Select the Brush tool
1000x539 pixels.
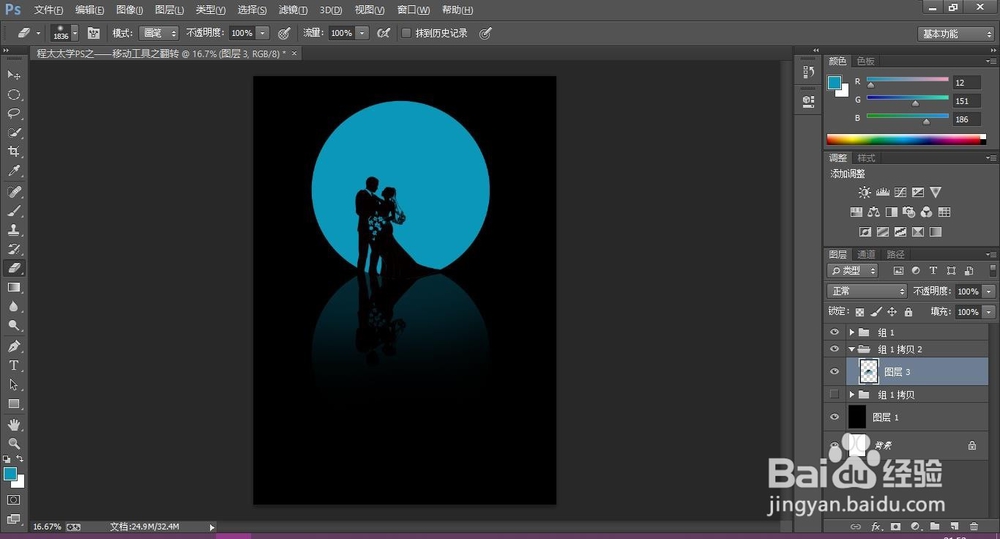tap(13, 211)
